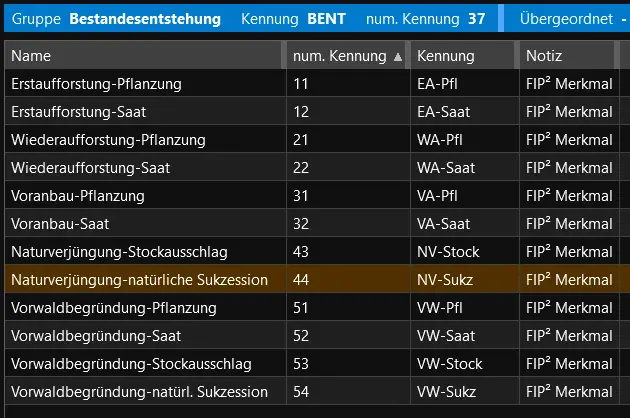Click the Übergeordnet field in header
The height and width of the screenshot is (418, 630).
572,19
